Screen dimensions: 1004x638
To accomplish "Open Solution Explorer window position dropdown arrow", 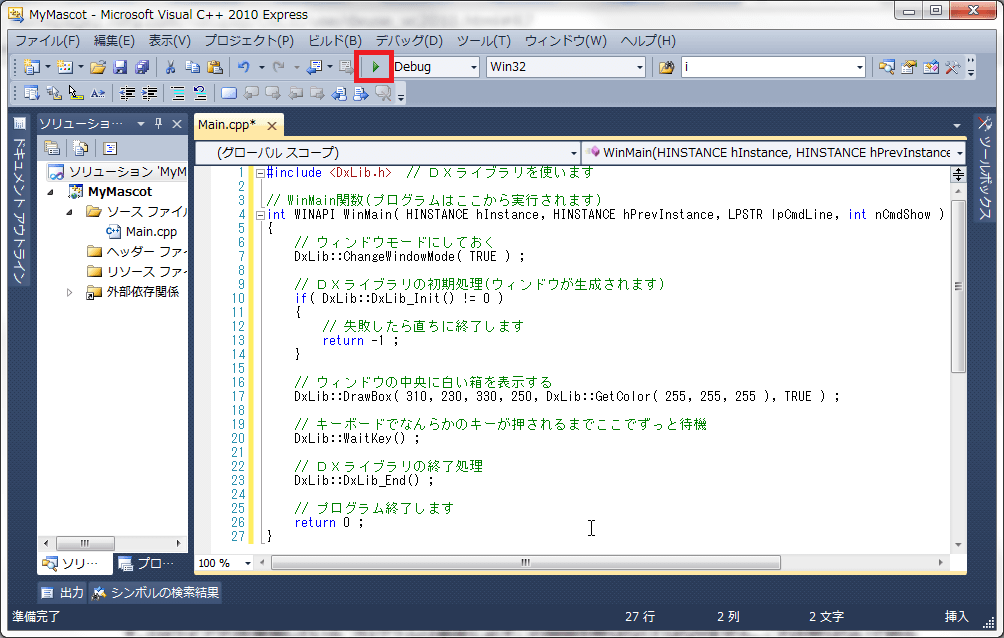I will [141, 124].
